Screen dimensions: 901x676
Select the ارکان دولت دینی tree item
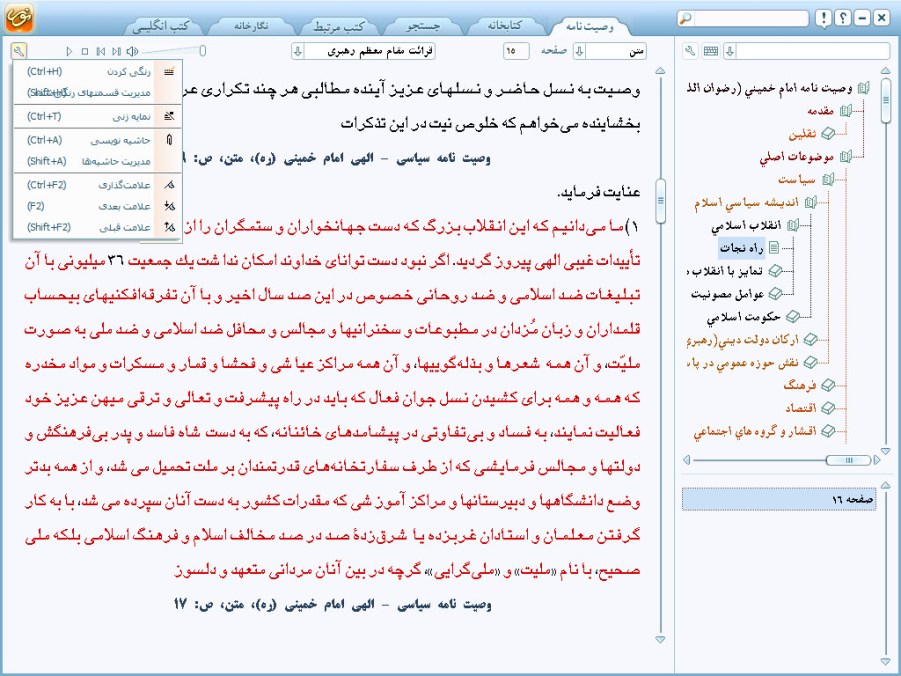(743, 340)
